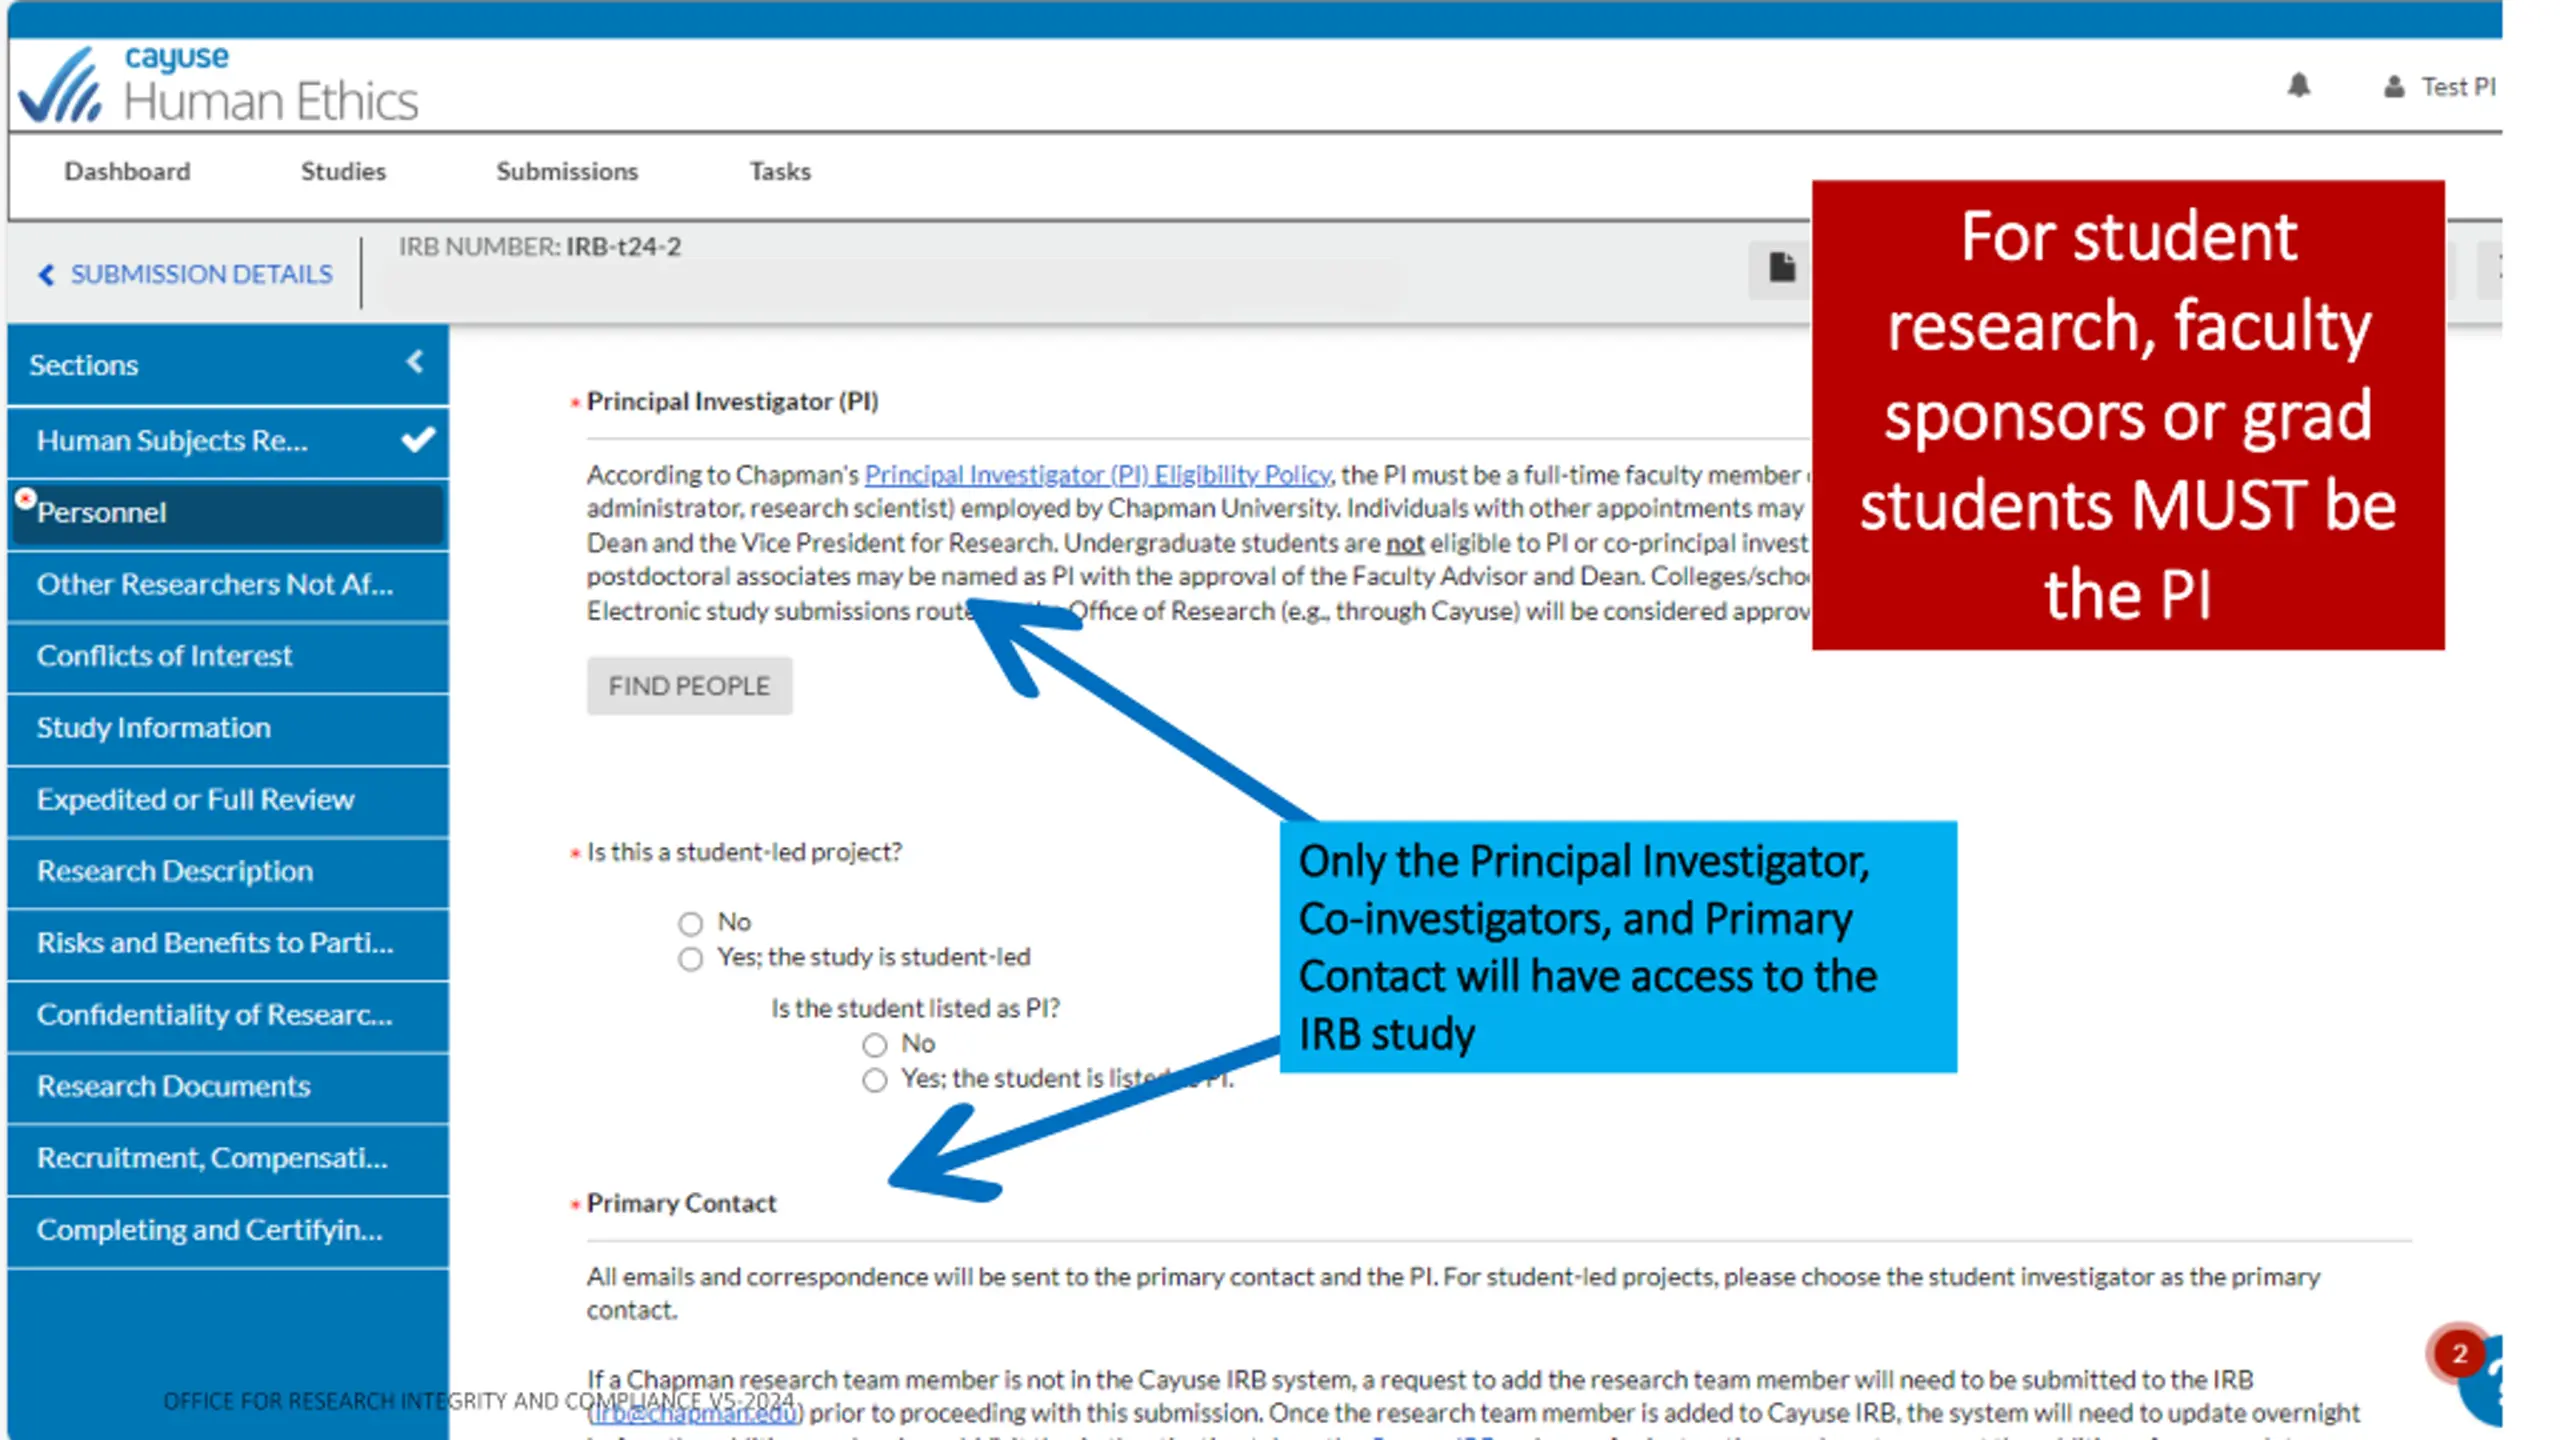Open Study Information section
2560x1440 pixels.
pos(228,728)
